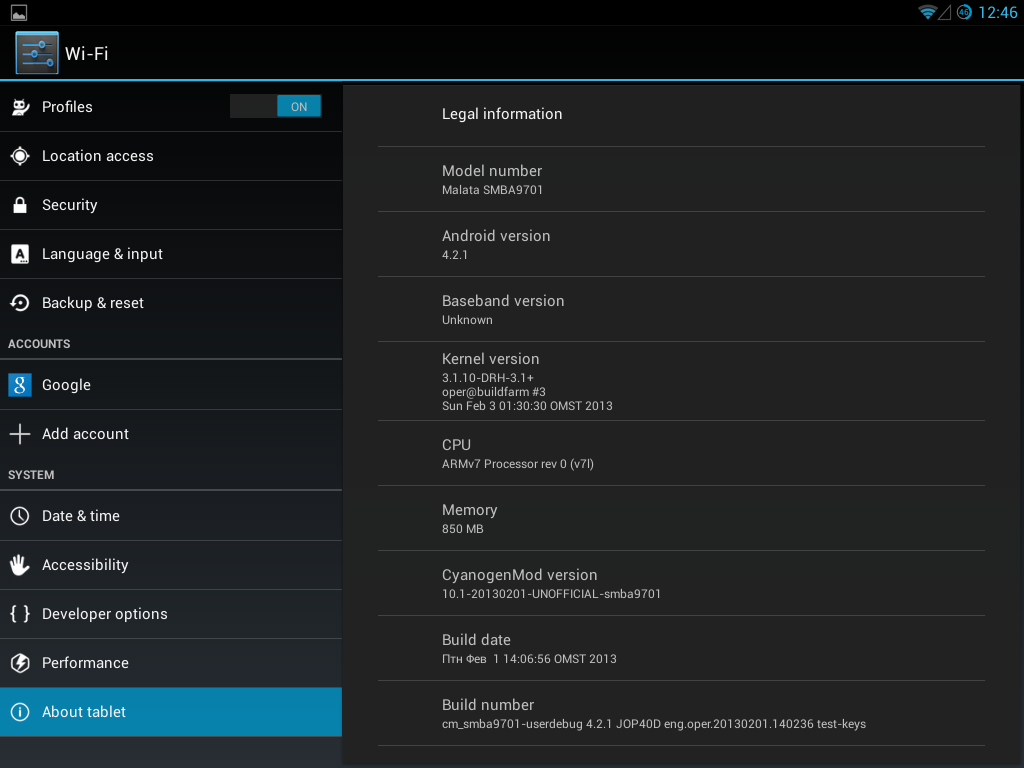Tap Kernel version 3.1.10-DRH-3.1+ entry
1024x768 pixels.
[681, 381]
